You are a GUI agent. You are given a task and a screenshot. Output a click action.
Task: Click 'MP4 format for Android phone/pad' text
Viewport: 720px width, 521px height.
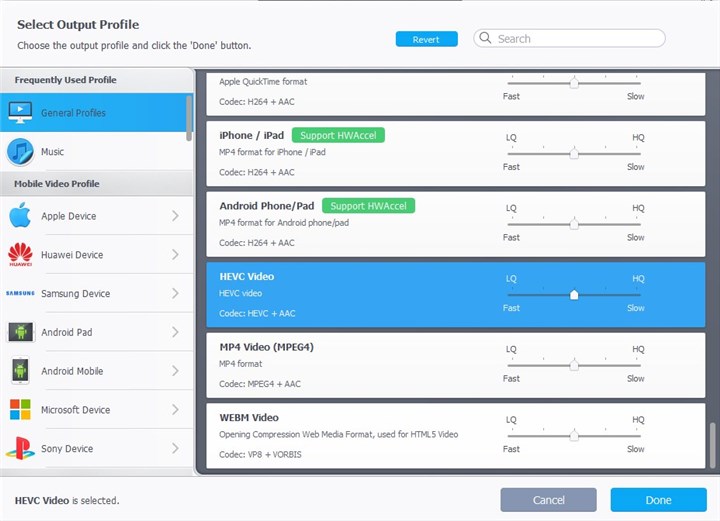tap(284, 223)
